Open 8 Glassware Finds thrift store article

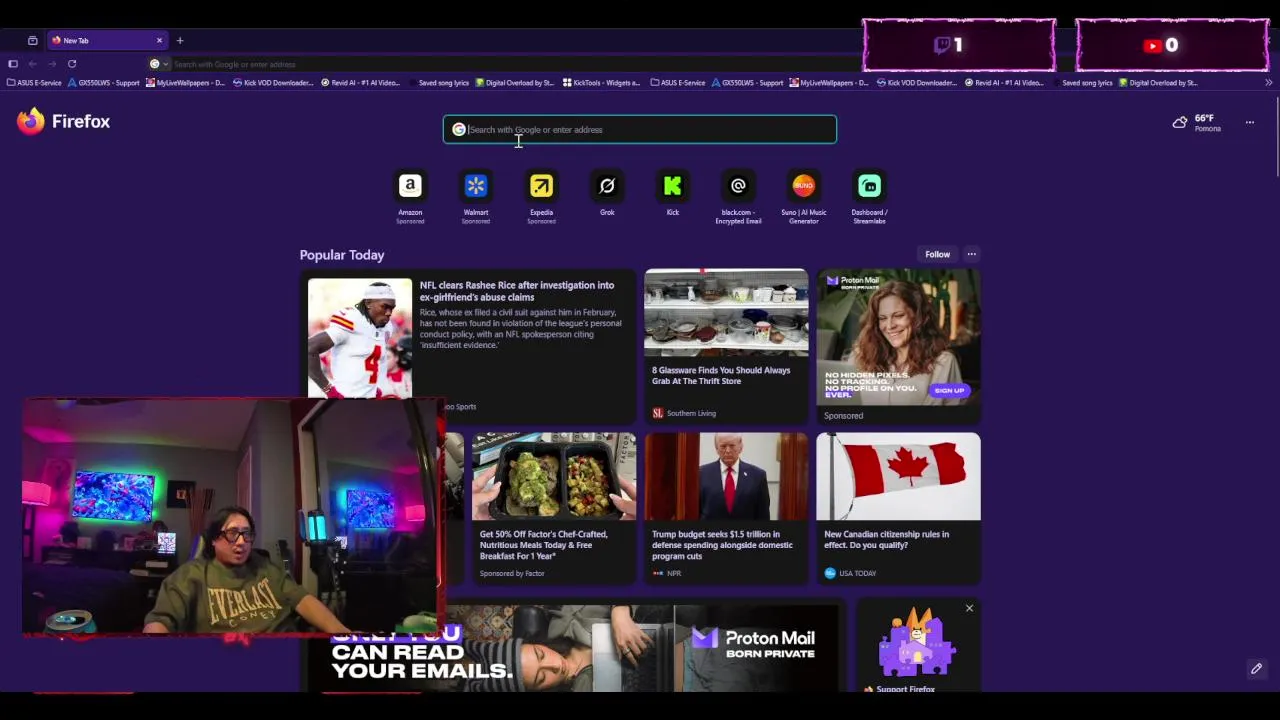pos(721,375)
